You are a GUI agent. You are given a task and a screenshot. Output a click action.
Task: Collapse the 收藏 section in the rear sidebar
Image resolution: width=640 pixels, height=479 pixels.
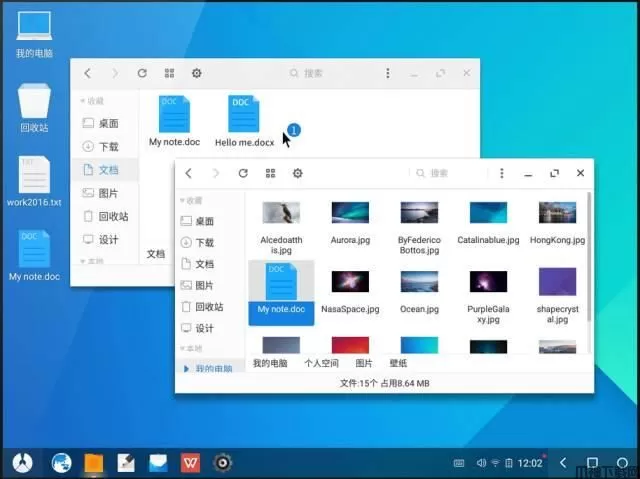[92, 101]
